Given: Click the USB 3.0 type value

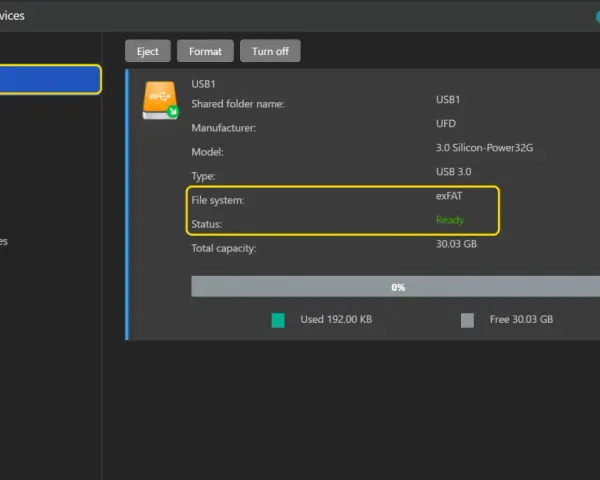Looking at the screenshot, I should tap(453, 171).
